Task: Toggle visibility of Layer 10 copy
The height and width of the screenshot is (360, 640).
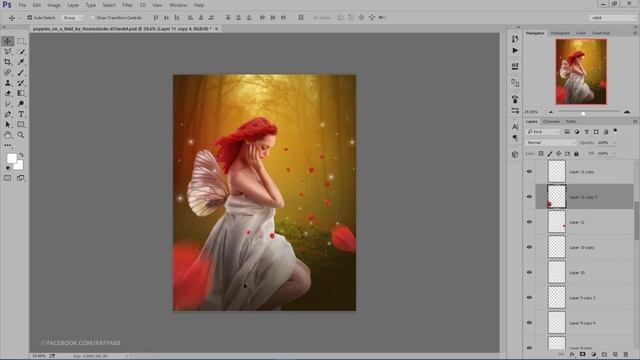Action: click(529, 247)
